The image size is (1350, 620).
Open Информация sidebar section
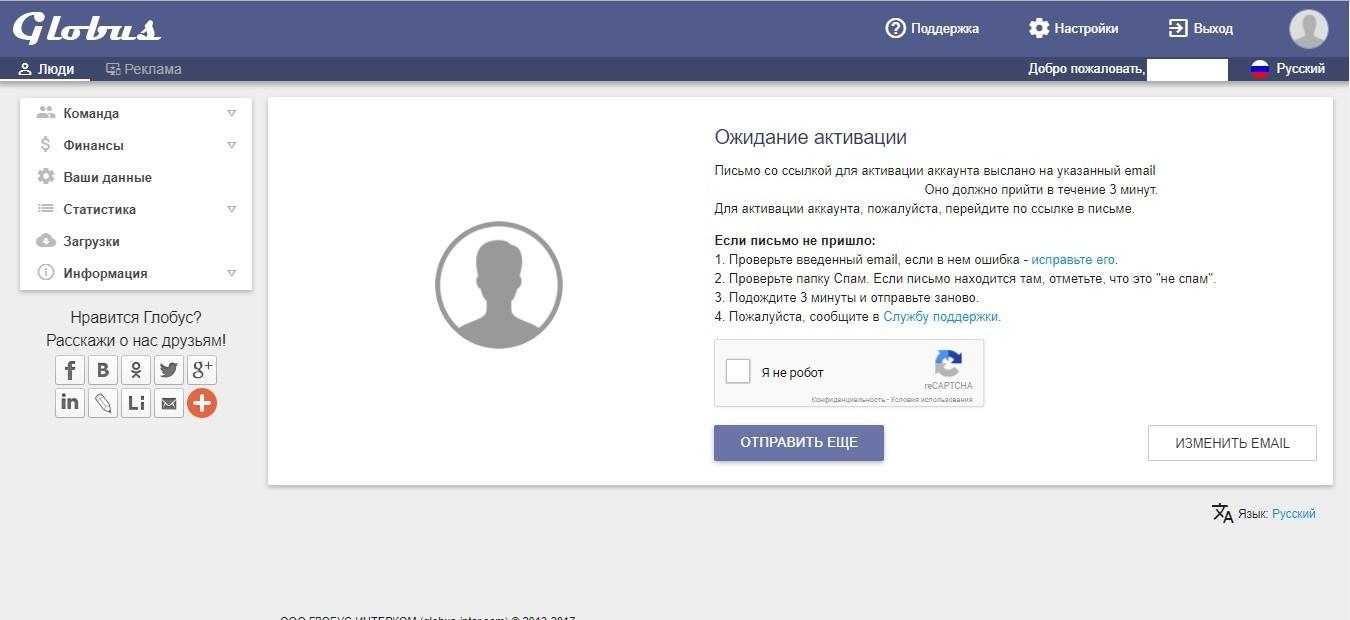[x=136, y=273]
